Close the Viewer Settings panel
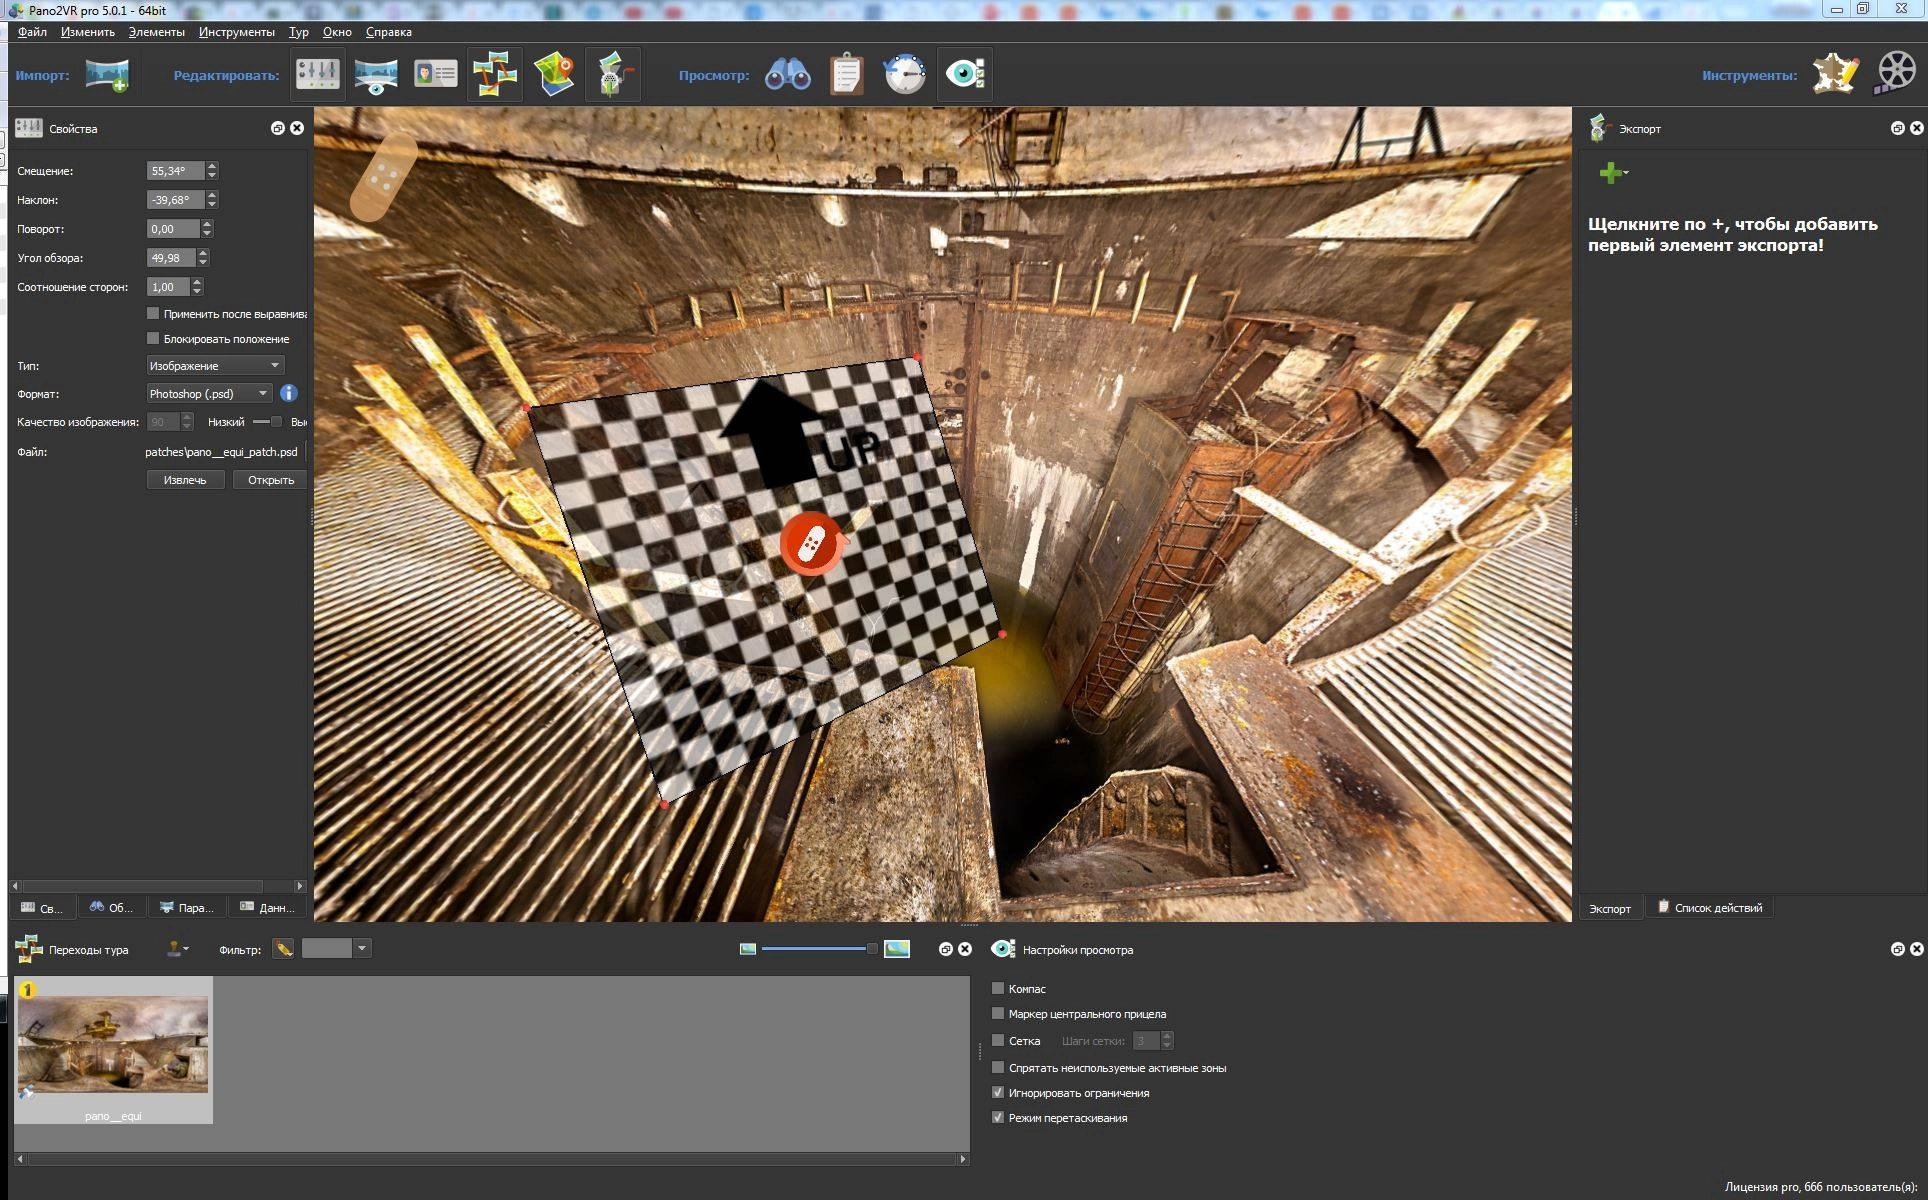This screenshot has height=1200, width=1928. [1916, 949]
